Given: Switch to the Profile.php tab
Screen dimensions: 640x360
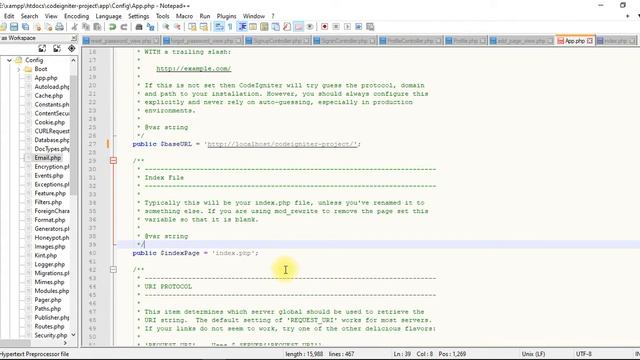Looking at the screenshot, I should point(466,41).
